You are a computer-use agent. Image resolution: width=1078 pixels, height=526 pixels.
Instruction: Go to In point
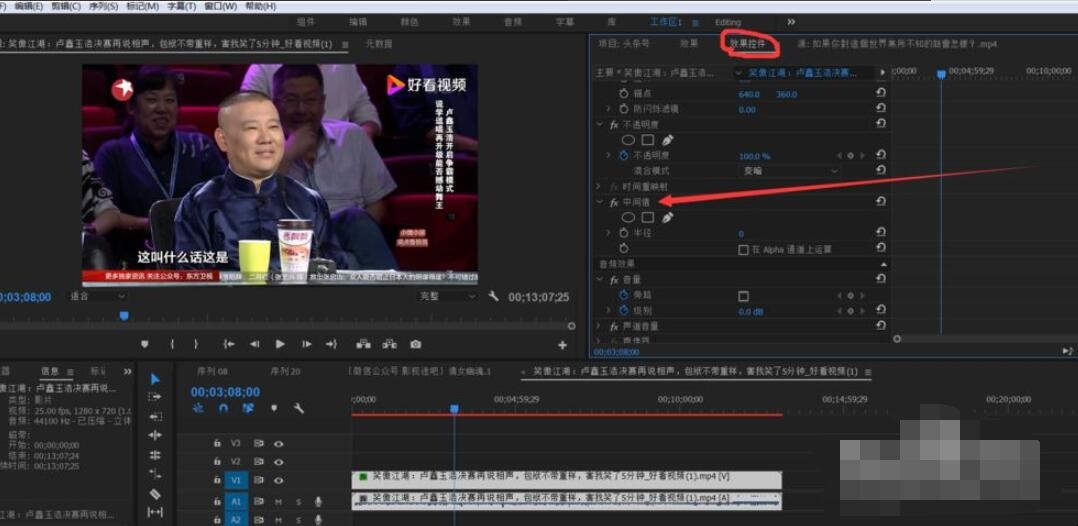(229, 344)
